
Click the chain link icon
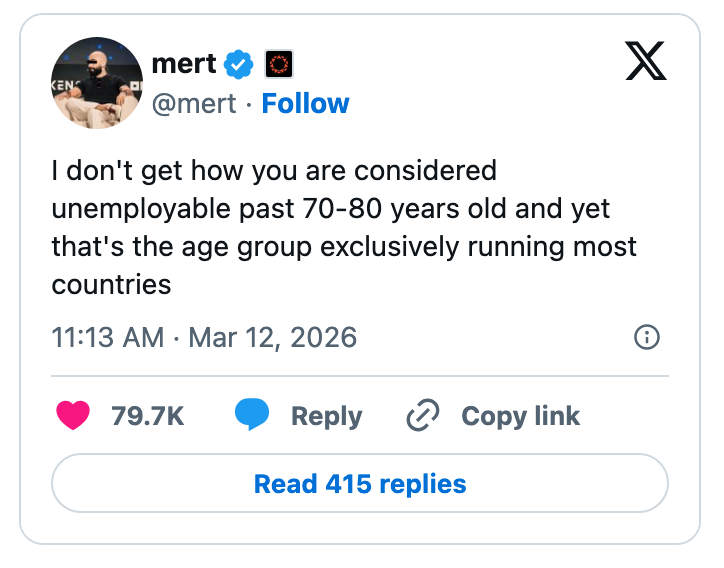click(424, 416)
